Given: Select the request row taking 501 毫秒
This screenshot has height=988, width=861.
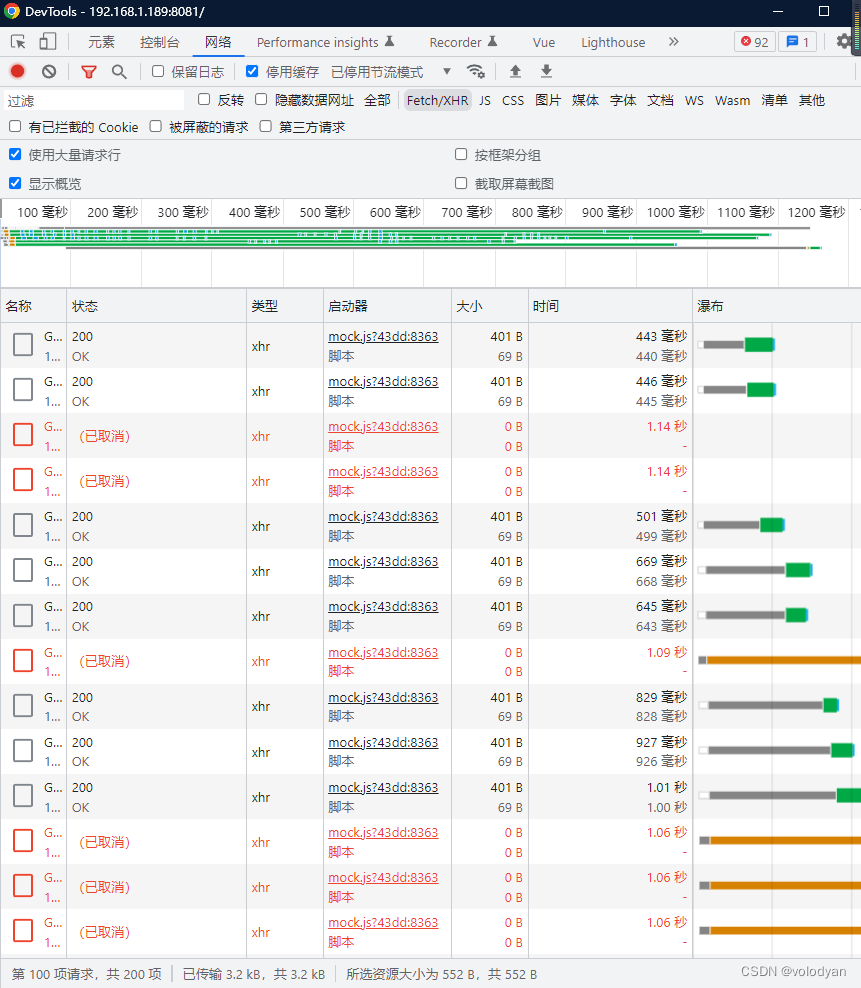Looking at the screenshot, I should [430, 526].
